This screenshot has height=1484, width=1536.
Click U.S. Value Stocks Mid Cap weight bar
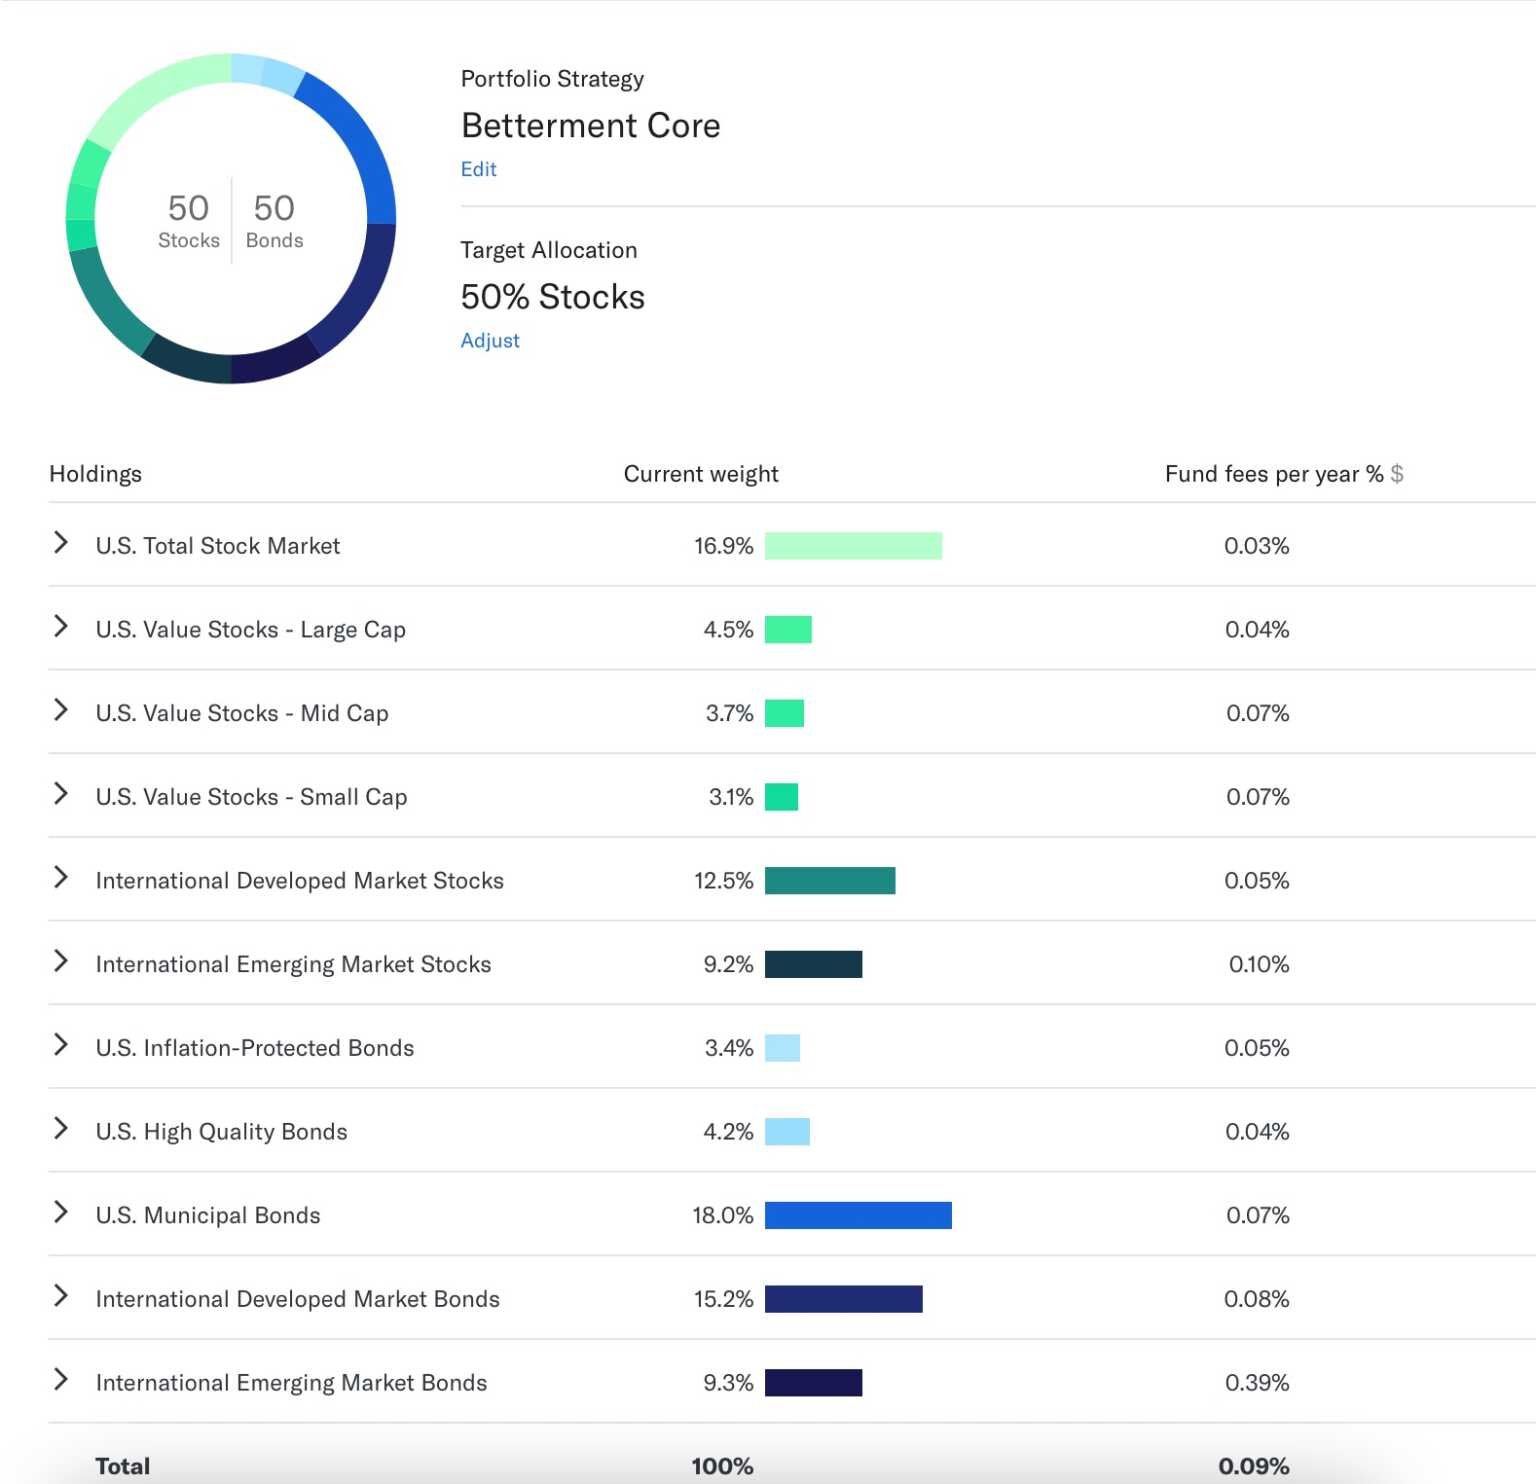pyautogui.click(x=784, y=713)
